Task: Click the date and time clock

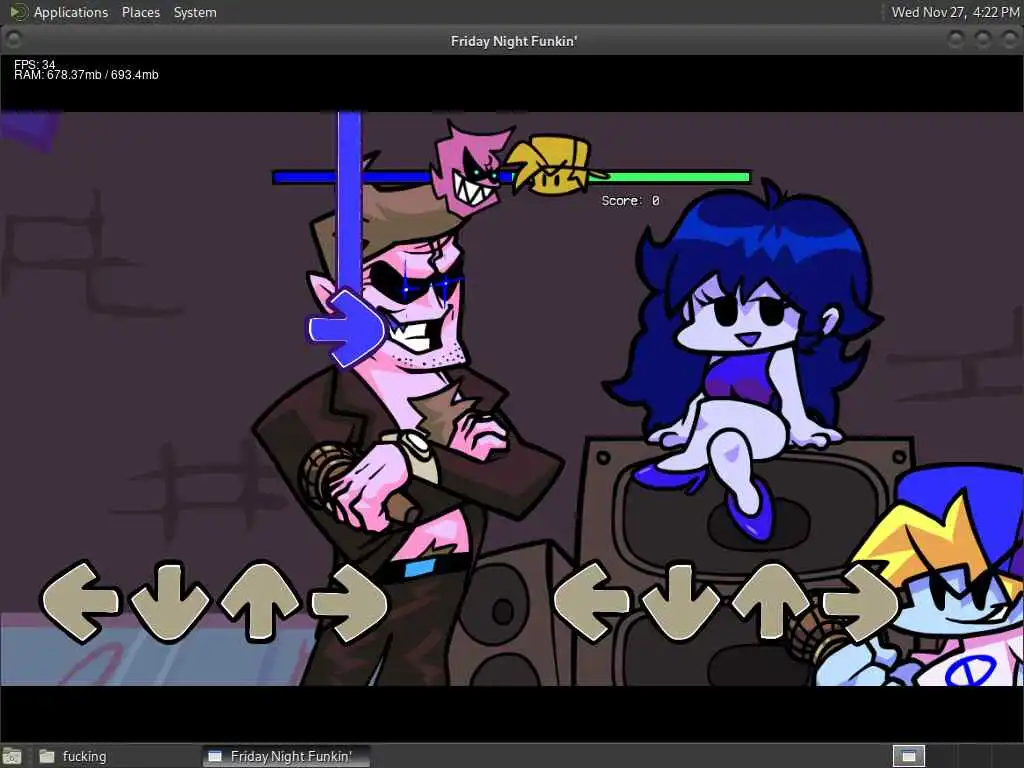Action: click(x=955, y=12)
